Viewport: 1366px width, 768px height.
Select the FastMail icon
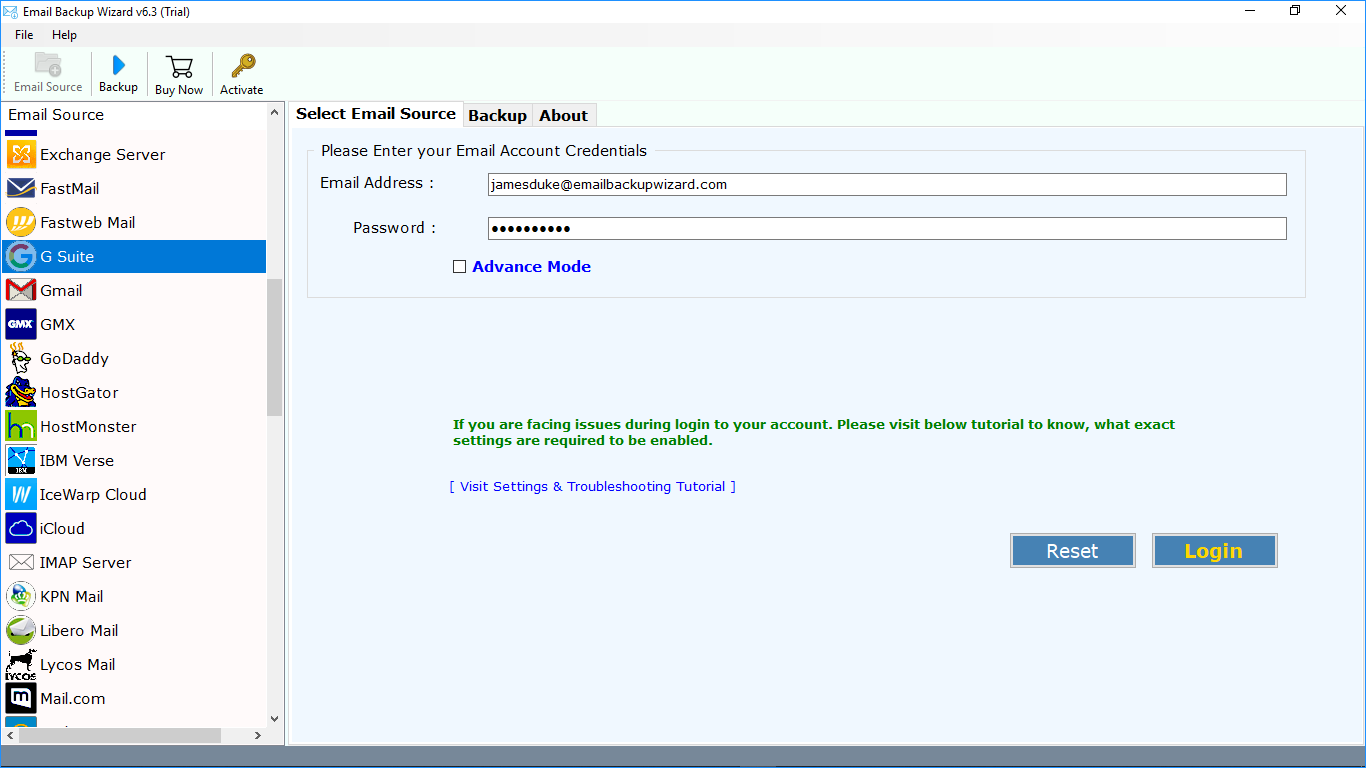pos(21,188)
